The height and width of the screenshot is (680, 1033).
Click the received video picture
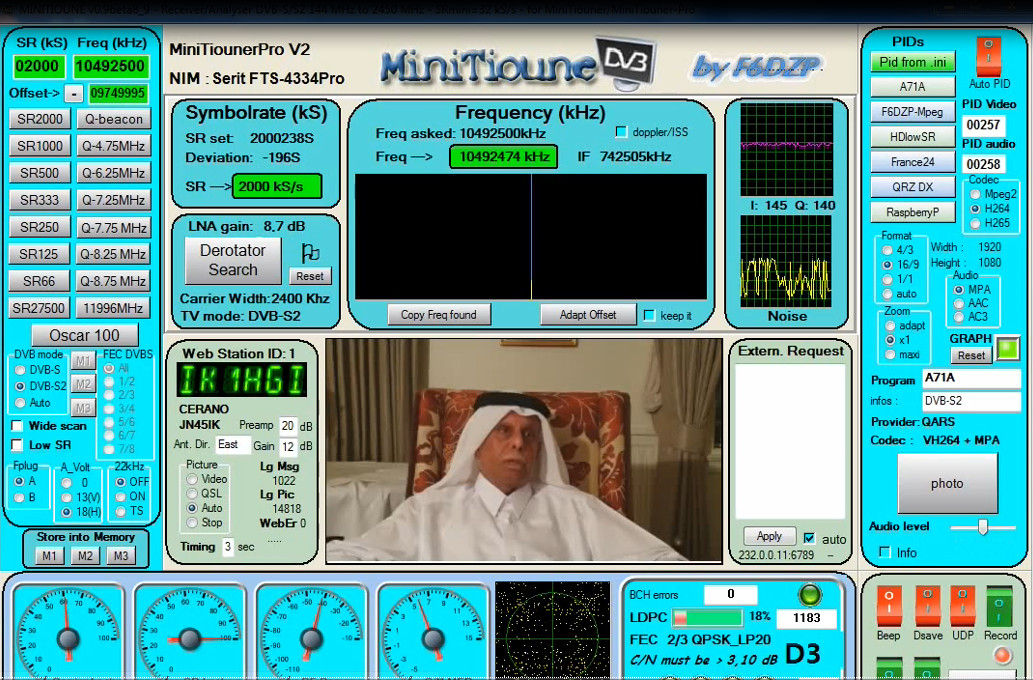point(524,450)
